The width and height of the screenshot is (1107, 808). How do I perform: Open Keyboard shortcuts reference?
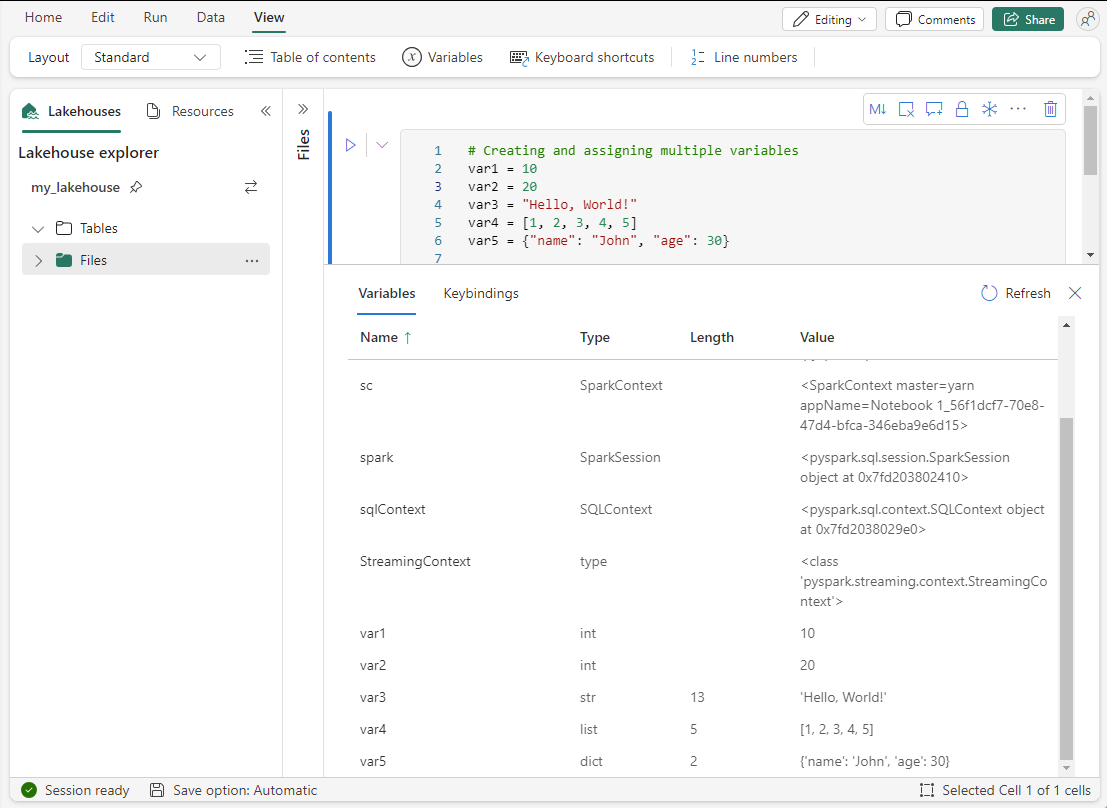tap(581, 57)
